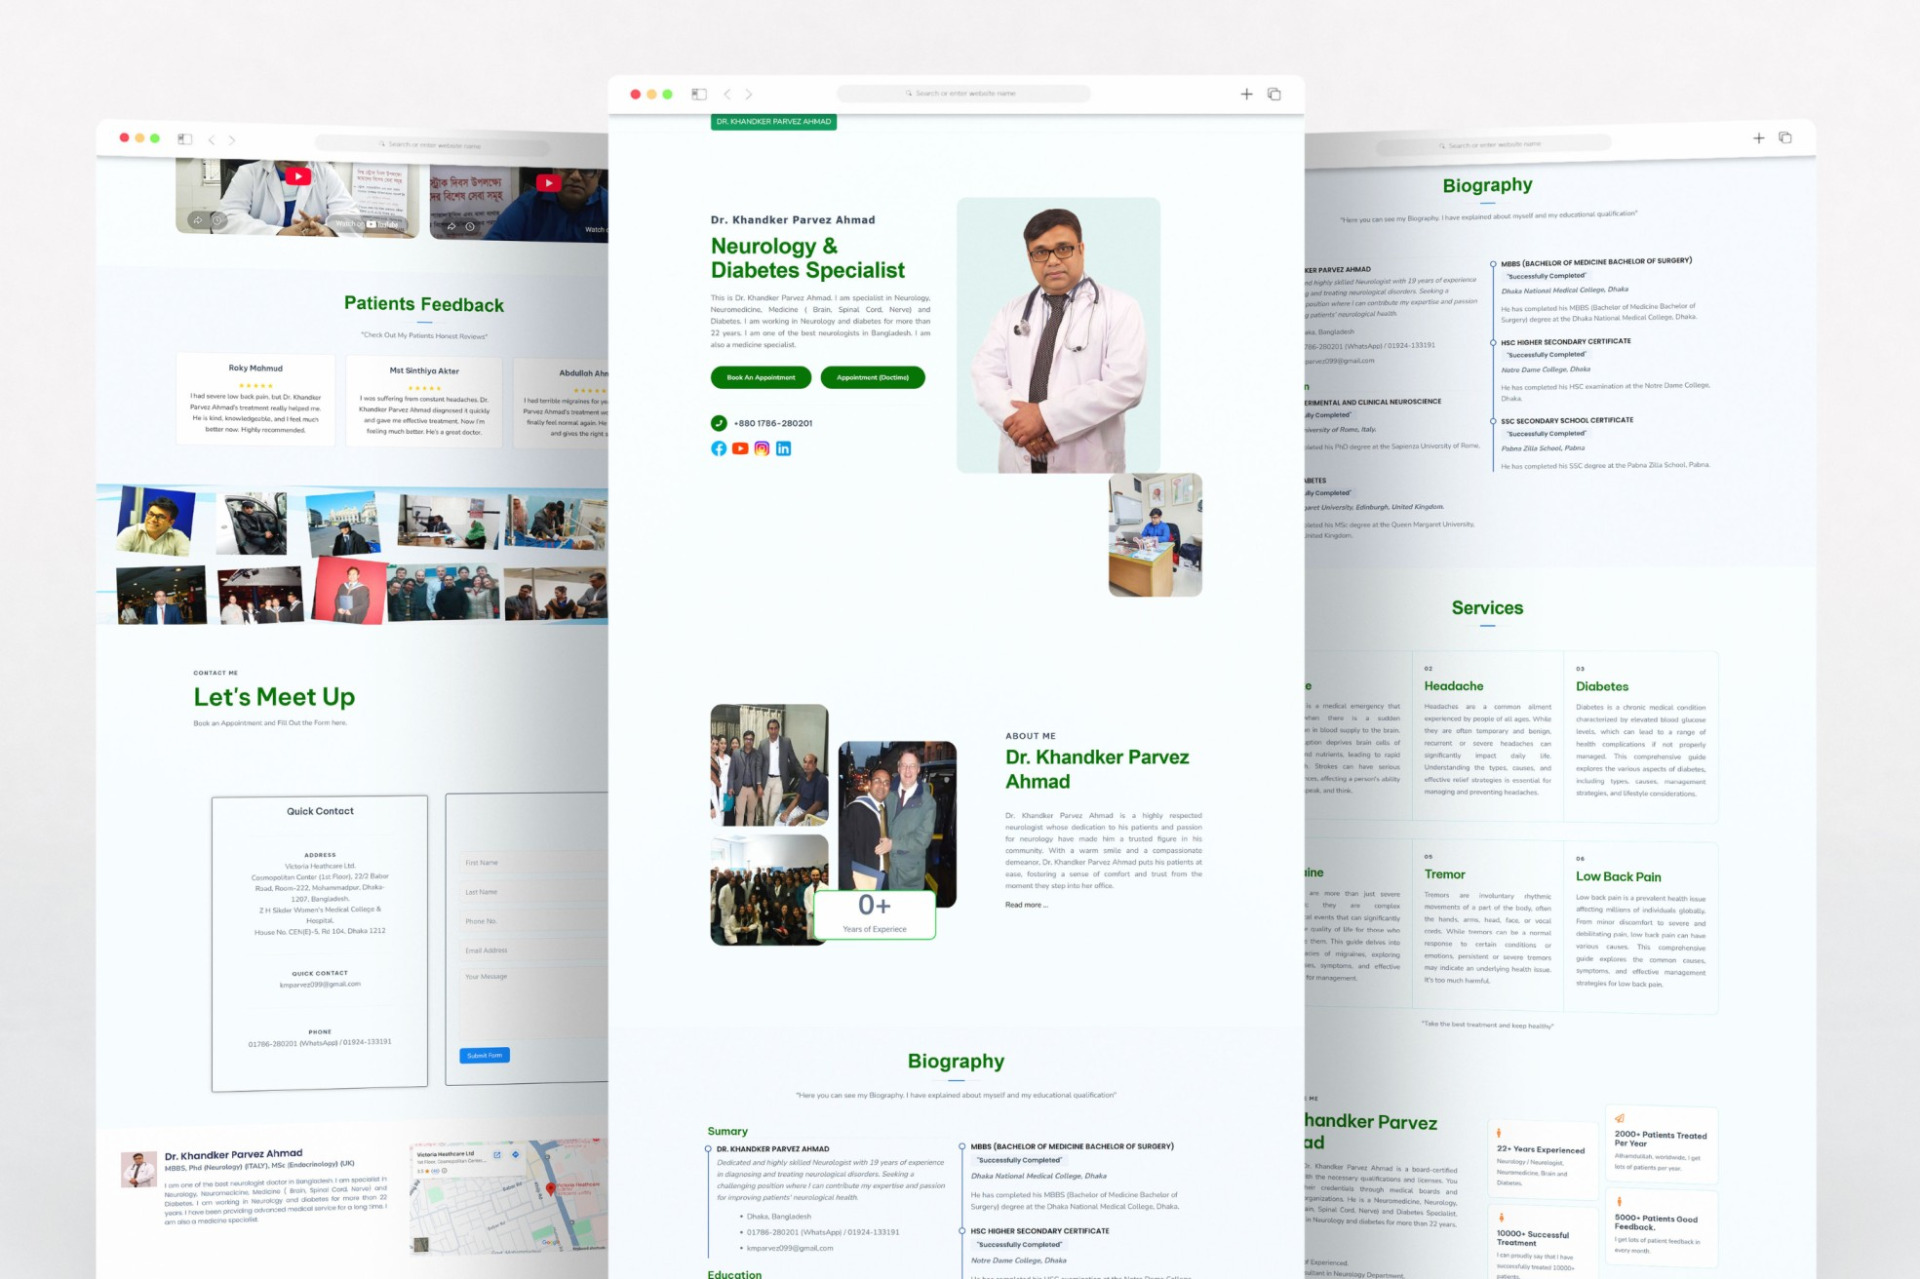Click the Let's Meet Up heading
The height and width of the screenshot is (1279, 1920).
pos(274,697)
